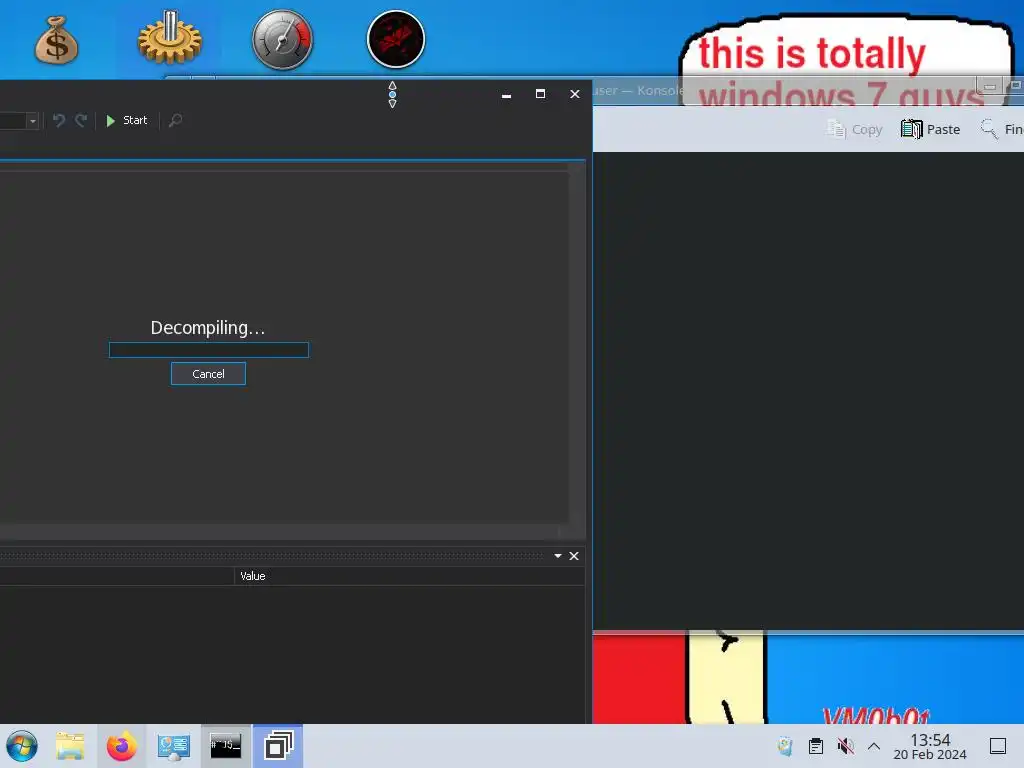Close the bottom Value panel
The width and height of the screenshot is (1024, 768).
click(x=574, y=556)
